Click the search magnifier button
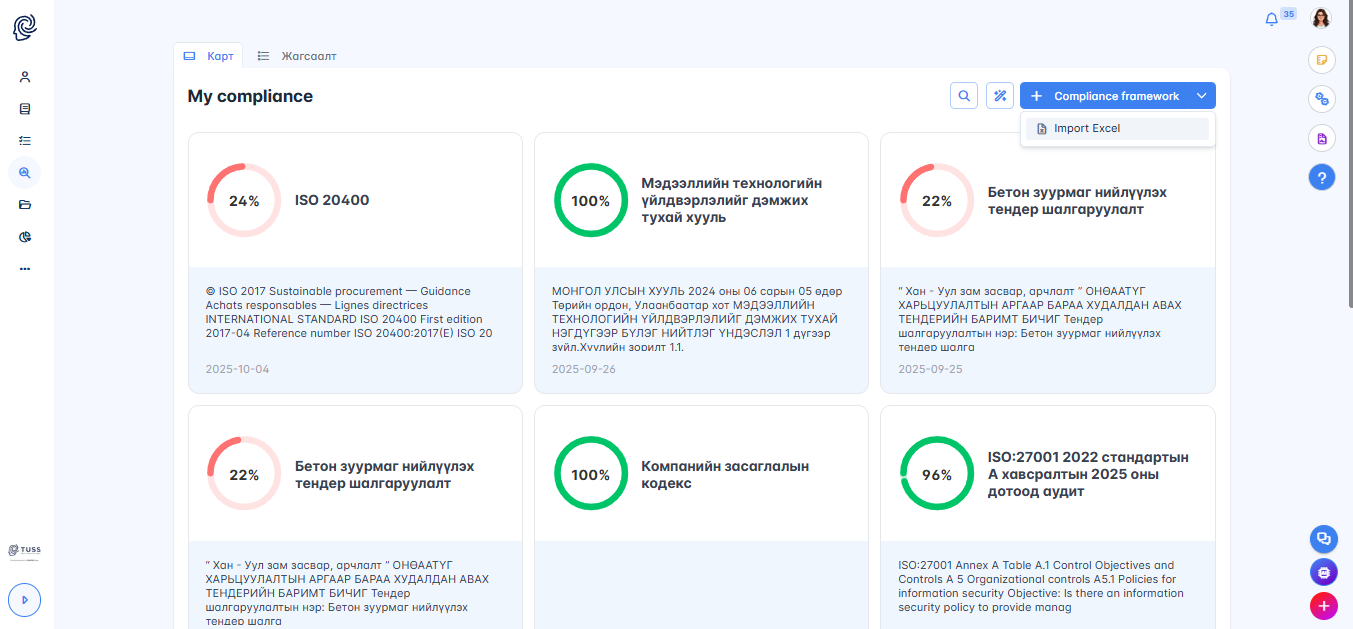 964,96
